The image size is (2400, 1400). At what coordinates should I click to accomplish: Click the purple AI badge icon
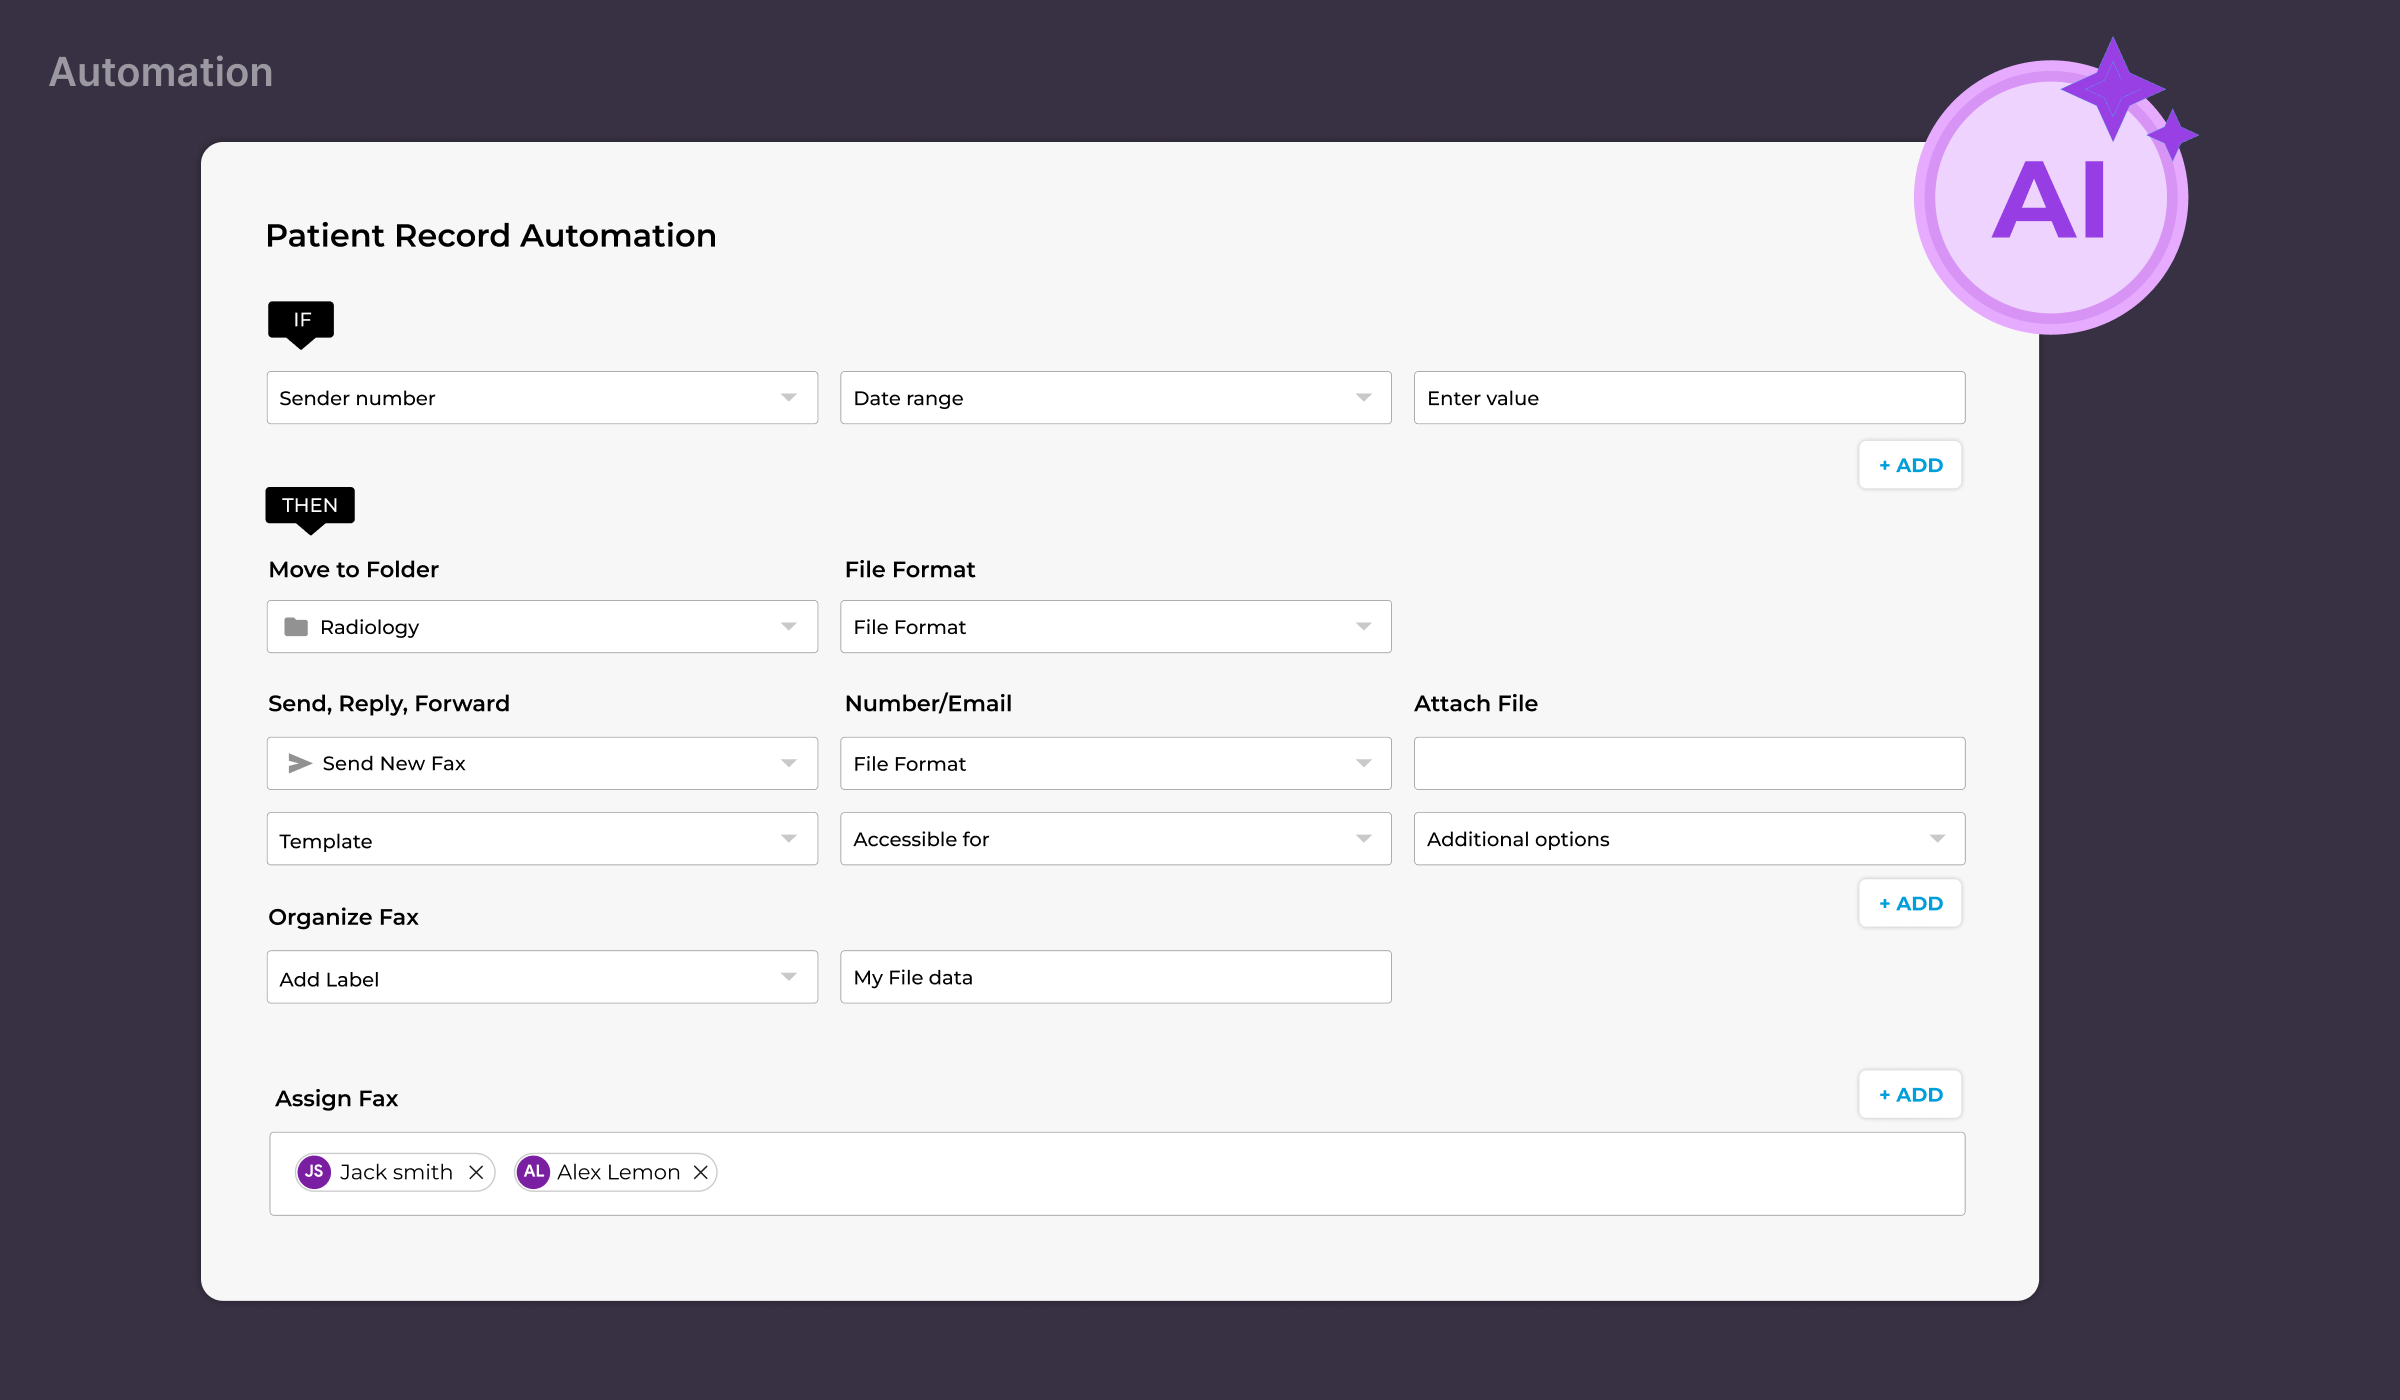[2050, 198]
